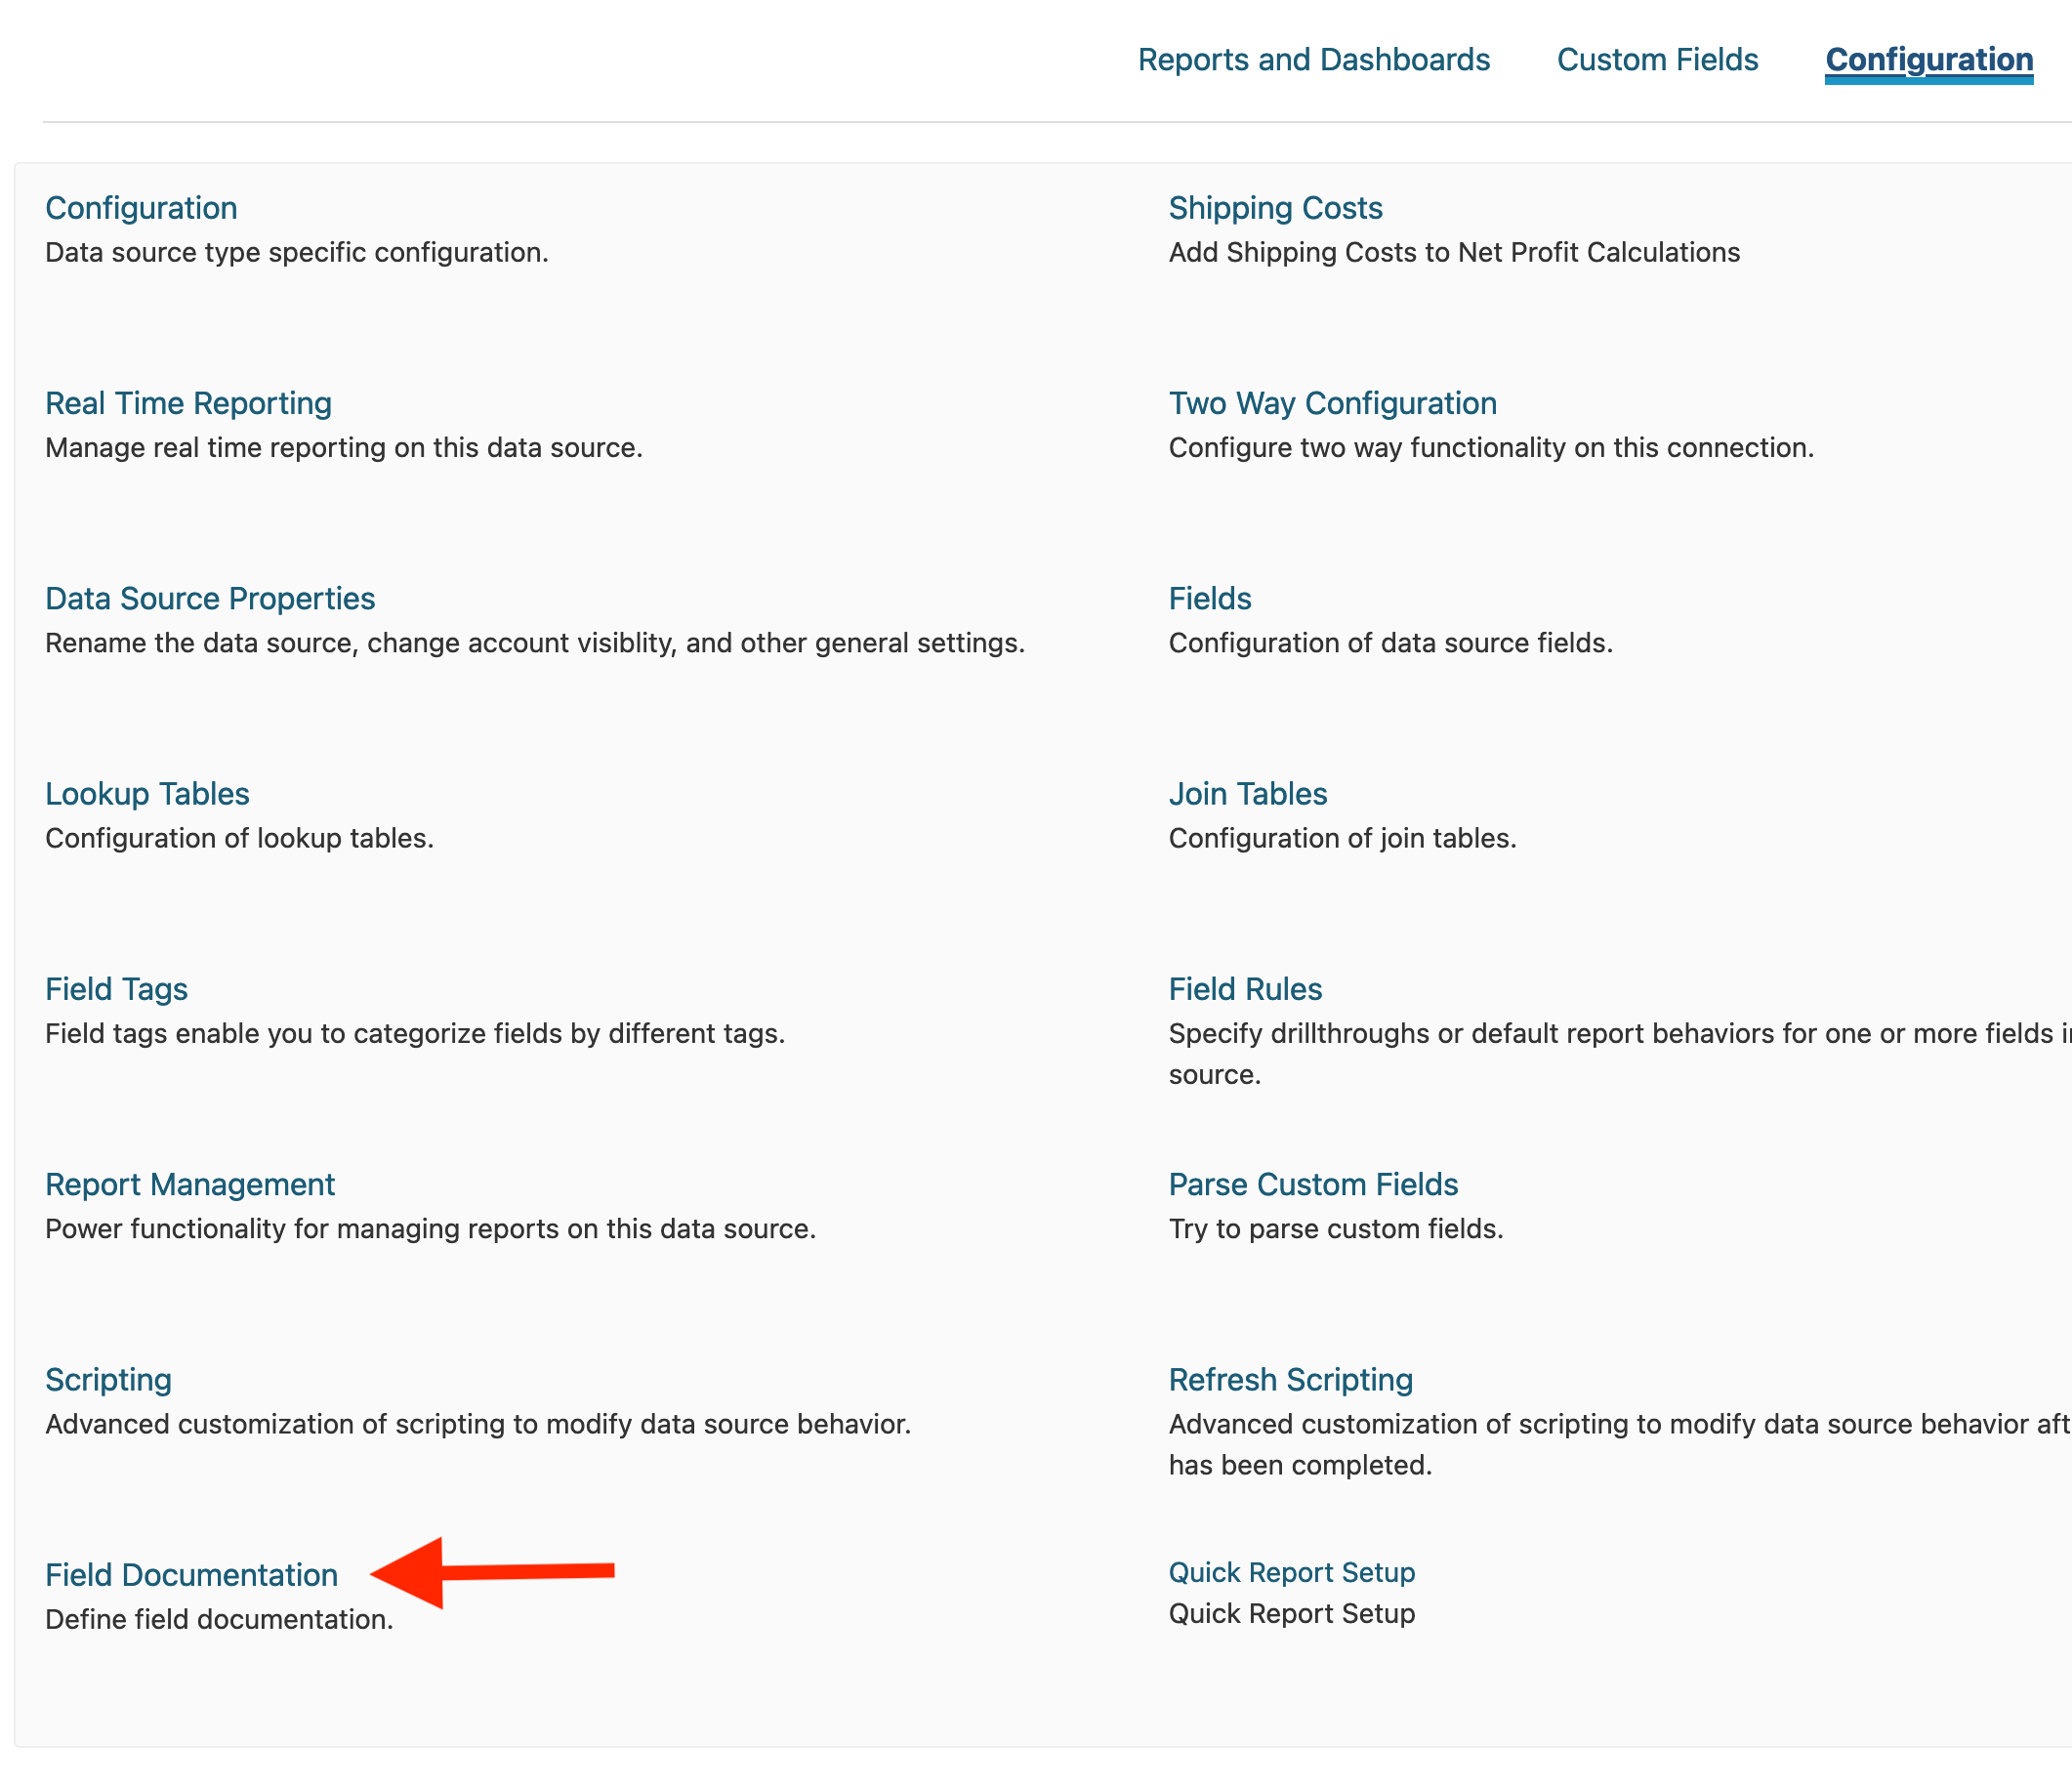Open Lookup Tables configuration
The height and width of the screenshot is (1787, 2072).
point(147,794)
